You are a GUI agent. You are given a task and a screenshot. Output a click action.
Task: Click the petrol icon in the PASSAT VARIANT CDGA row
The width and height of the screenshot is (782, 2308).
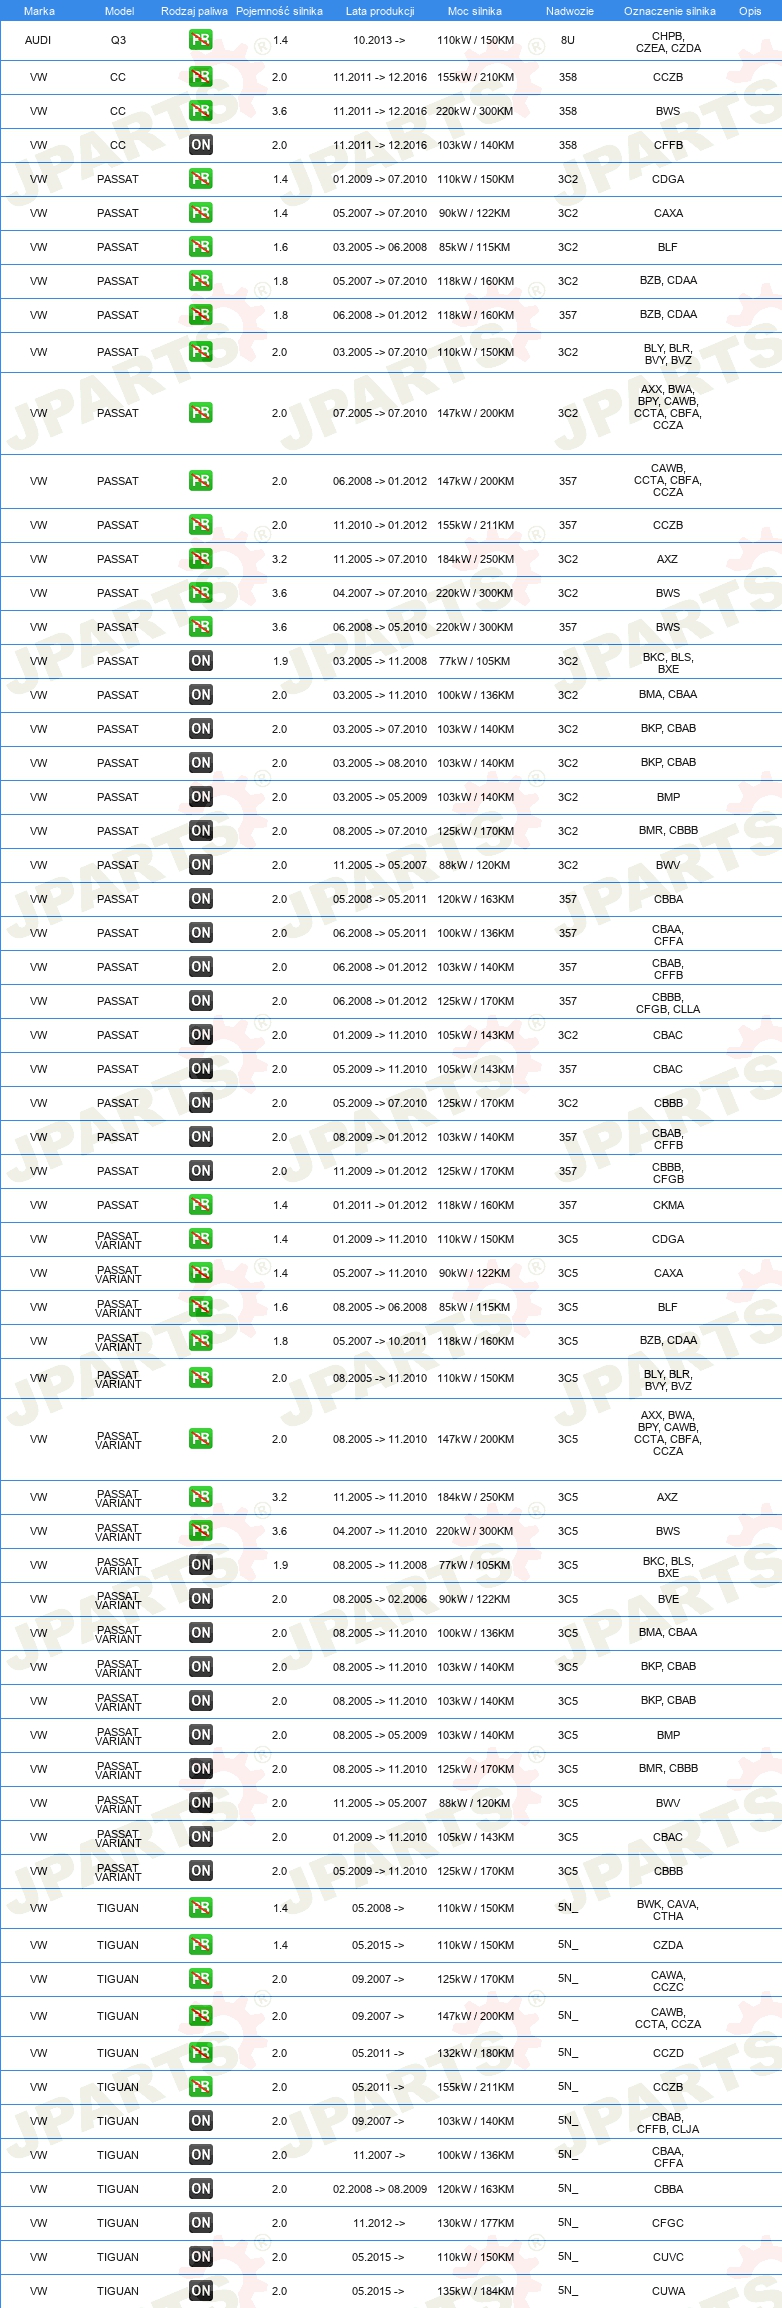coord(201,1239)
